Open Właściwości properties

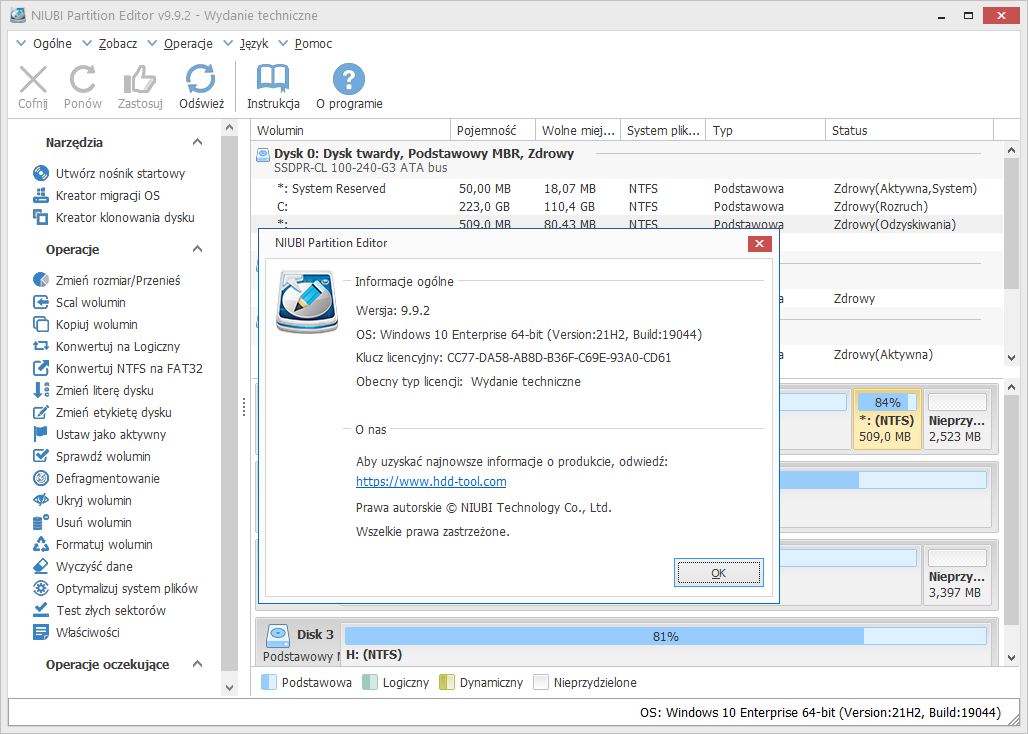[x=76, y=632]
